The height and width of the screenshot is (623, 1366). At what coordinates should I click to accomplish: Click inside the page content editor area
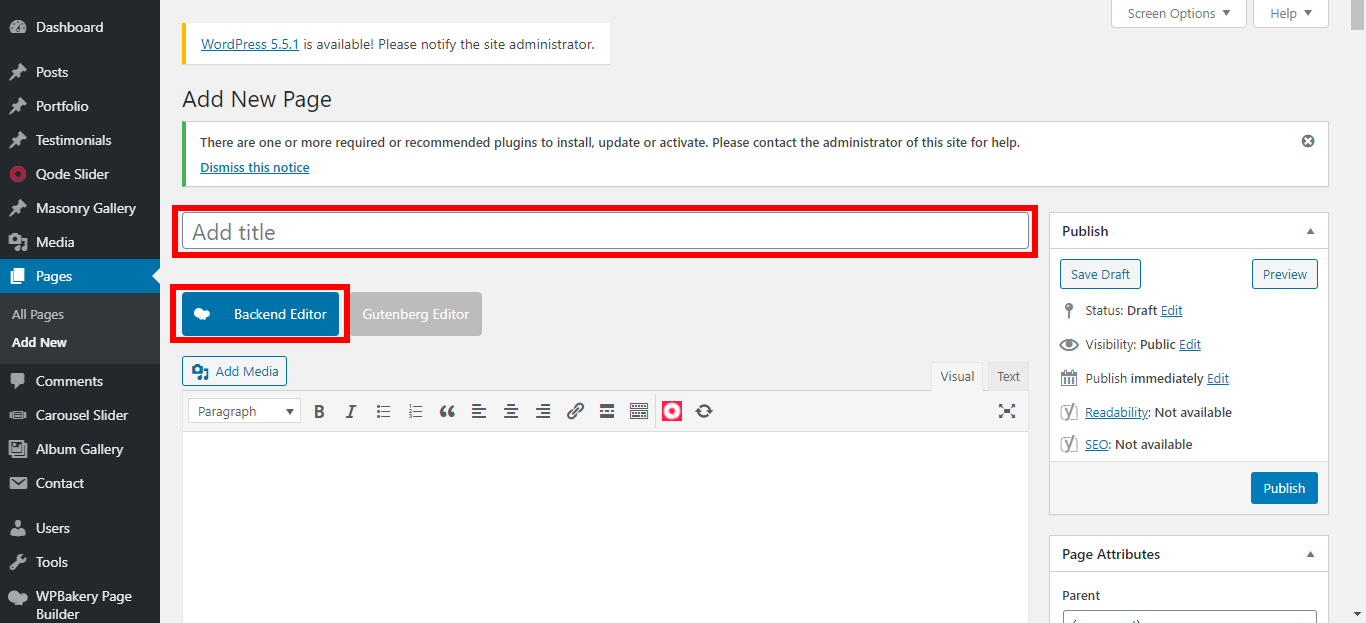[605, 527]
